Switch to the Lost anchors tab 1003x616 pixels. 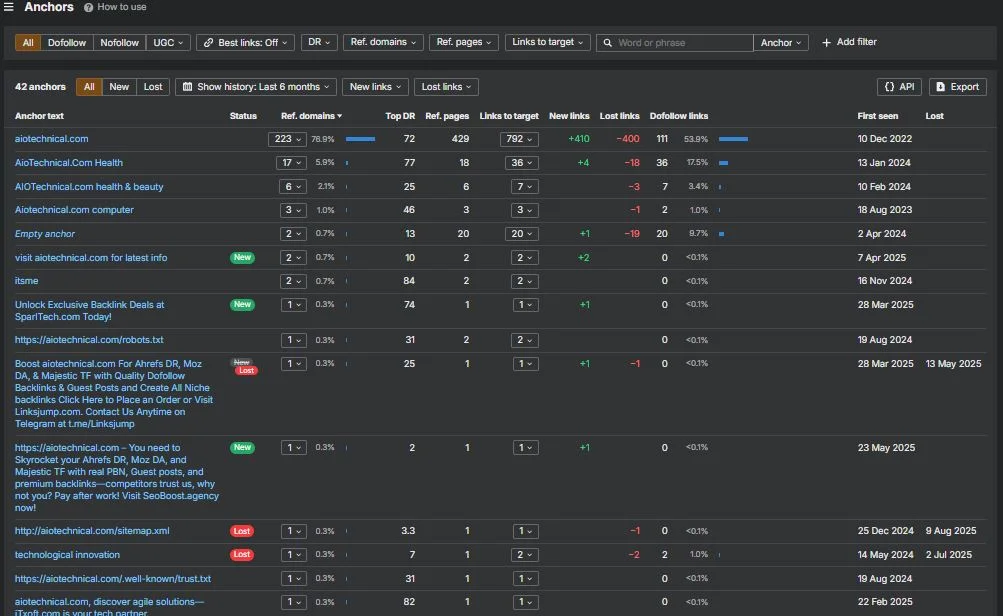pyautogui.click(x=153, y=87)
